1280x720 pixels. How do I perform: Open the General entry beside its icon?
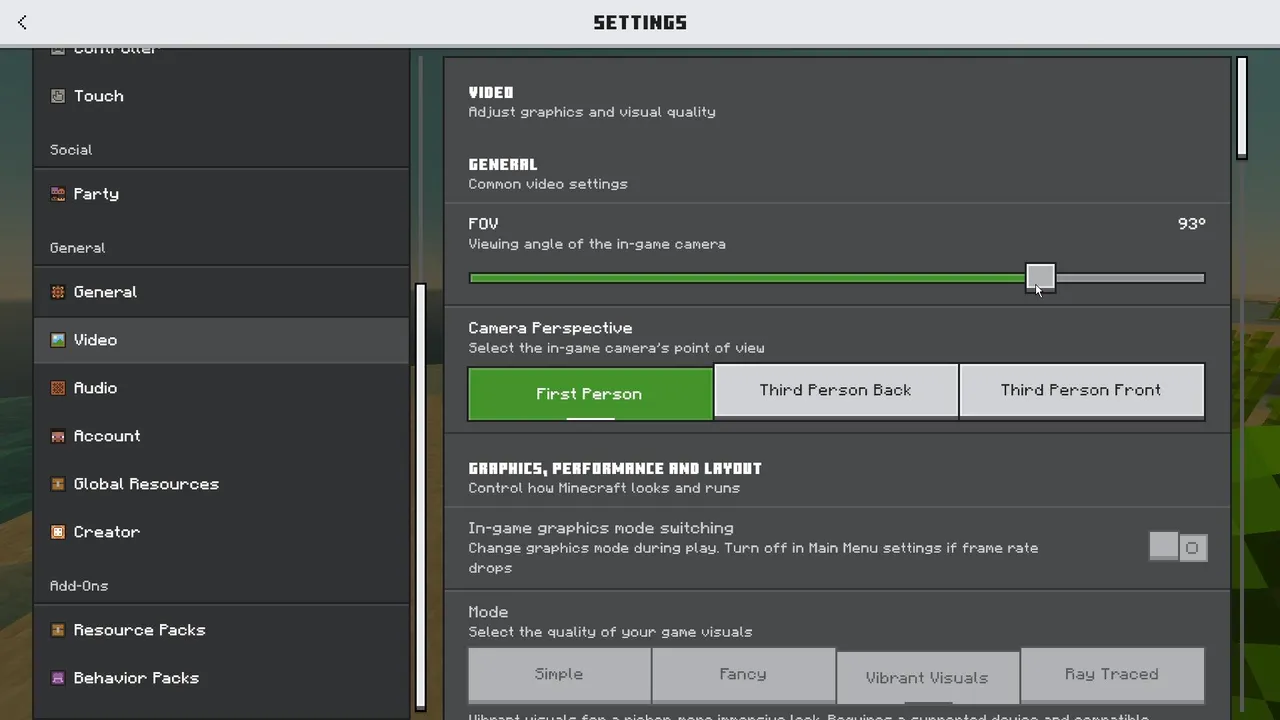221,292
